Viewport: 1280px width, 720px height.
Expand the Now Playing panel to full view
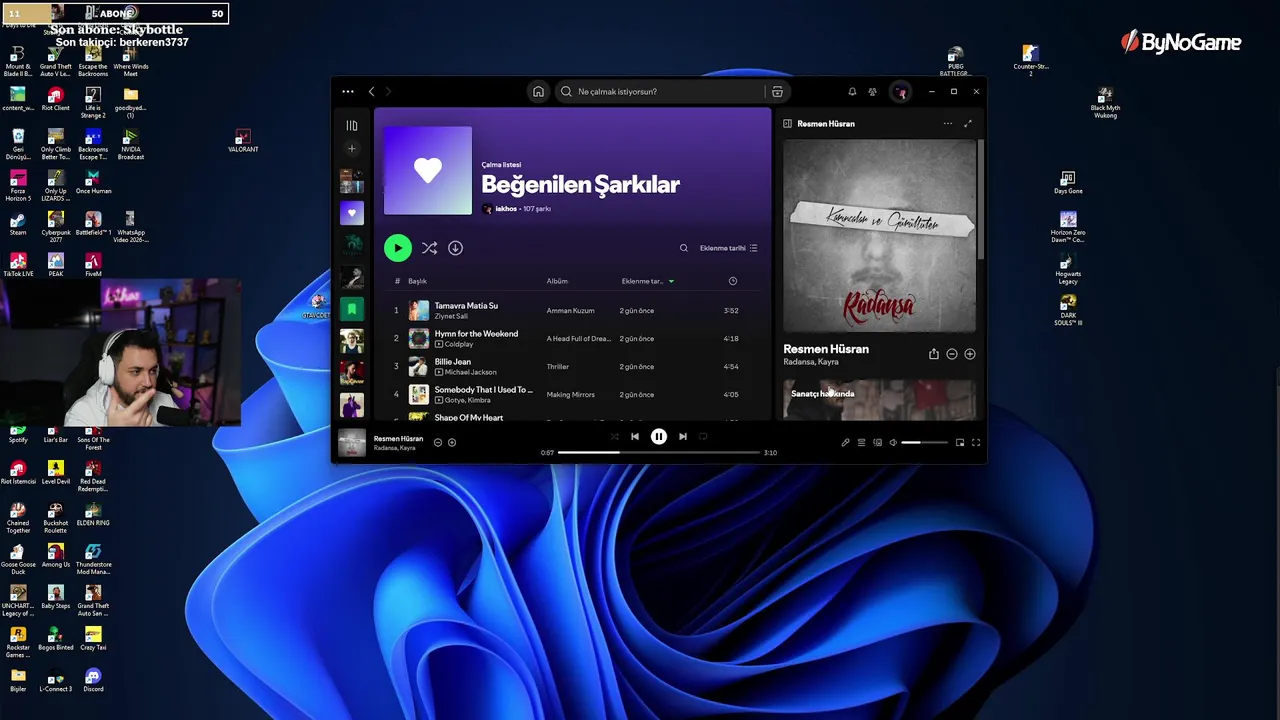(968, 124)
